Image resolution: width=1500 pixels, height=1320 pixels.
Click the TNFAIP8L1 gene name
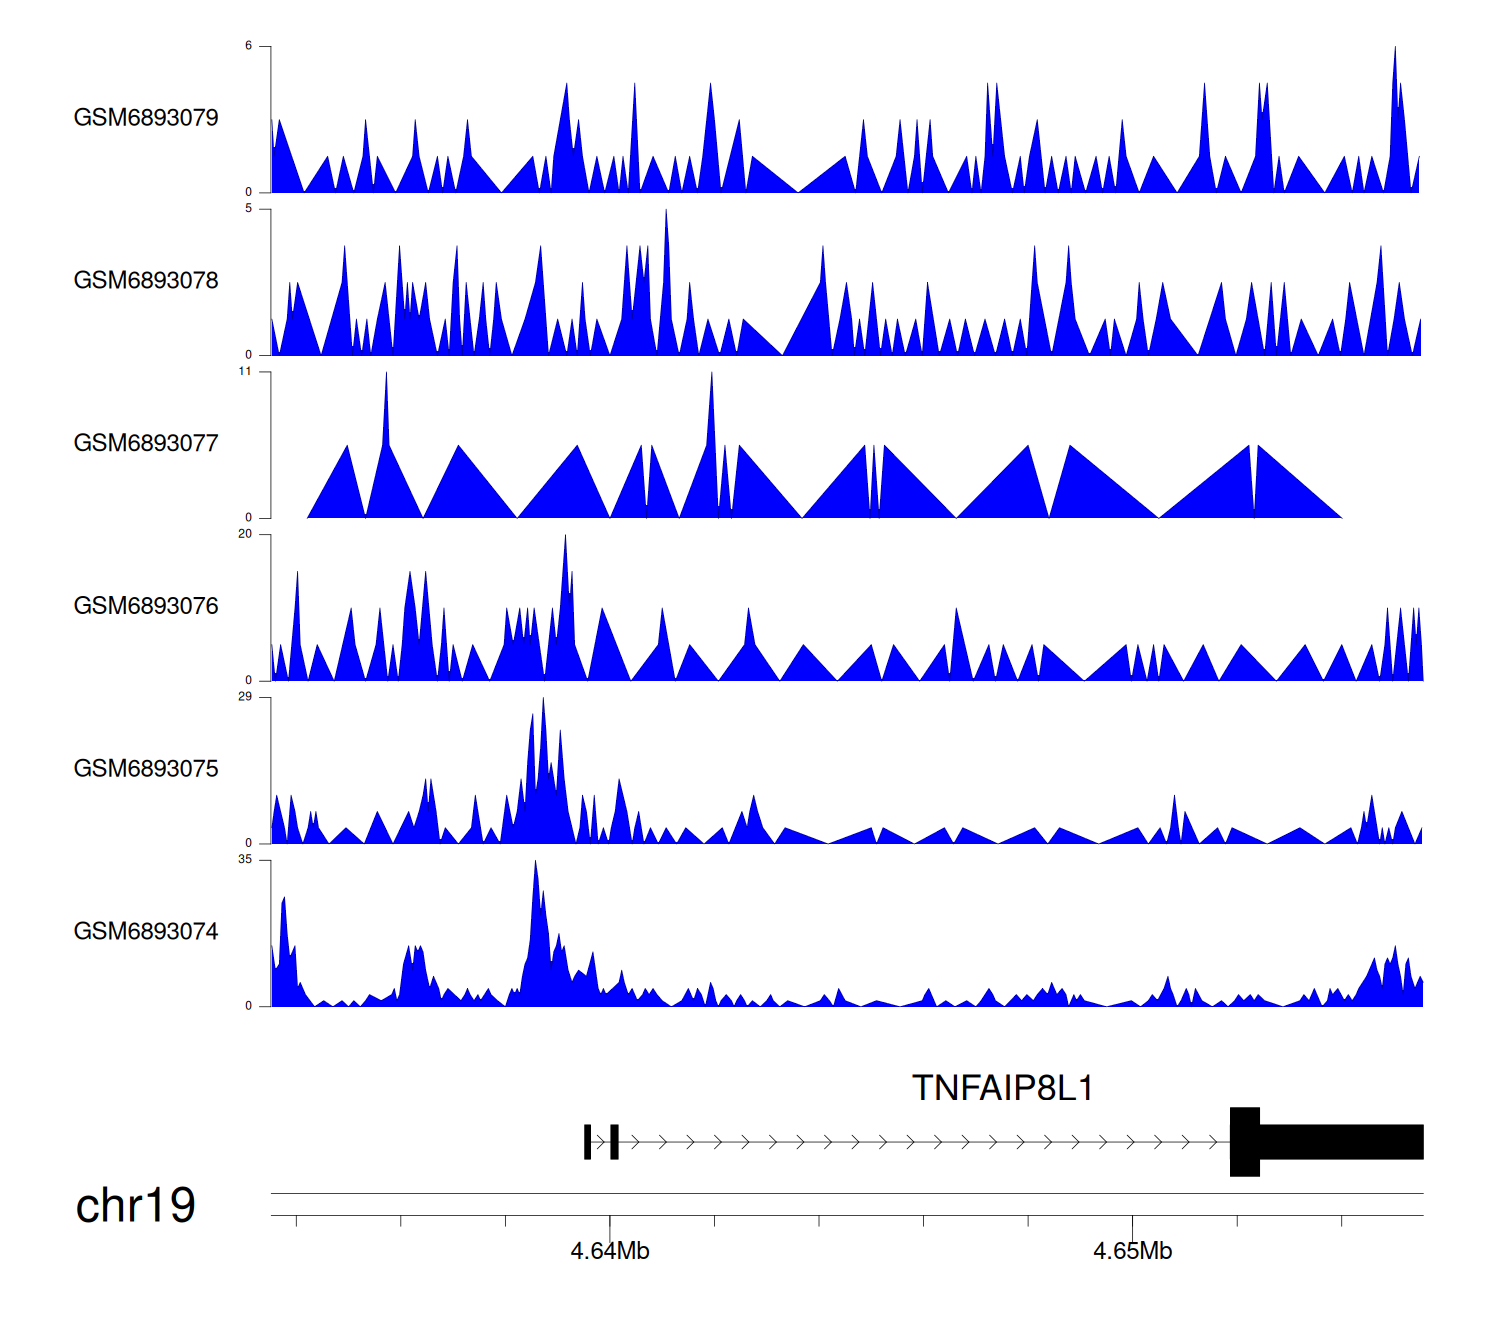pos(1003,1088)
